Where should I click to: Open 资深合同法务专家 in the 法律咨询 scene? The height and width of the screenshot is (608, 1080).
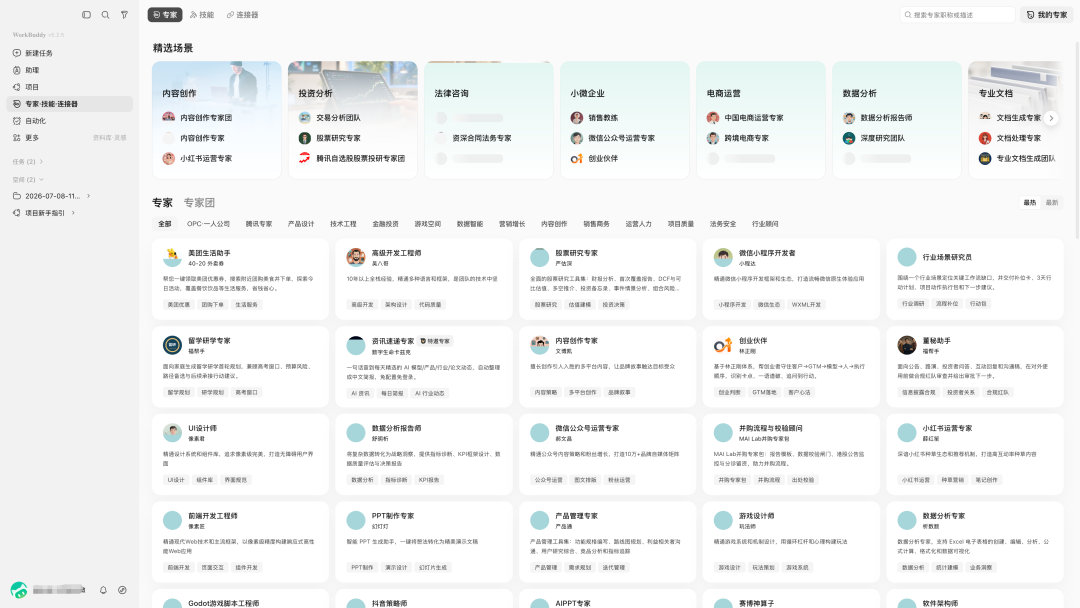coord(481,138)
